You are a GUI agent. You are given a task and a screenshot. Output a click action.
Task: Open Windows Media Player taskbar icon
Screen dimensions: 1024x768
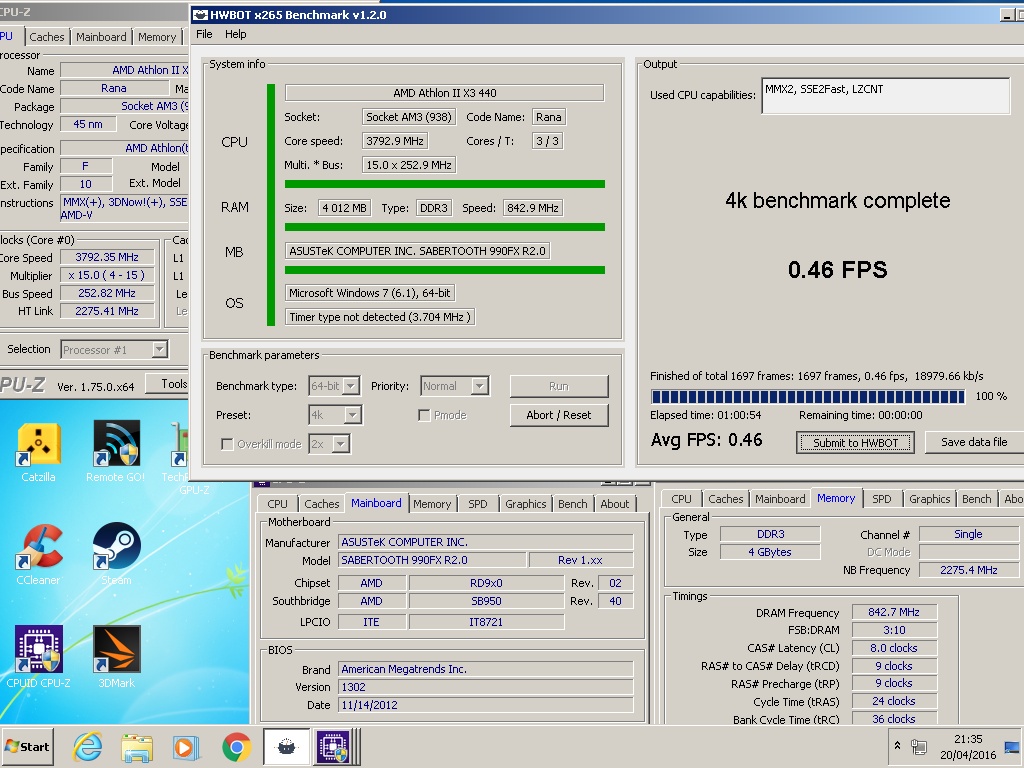click(185, 746)
